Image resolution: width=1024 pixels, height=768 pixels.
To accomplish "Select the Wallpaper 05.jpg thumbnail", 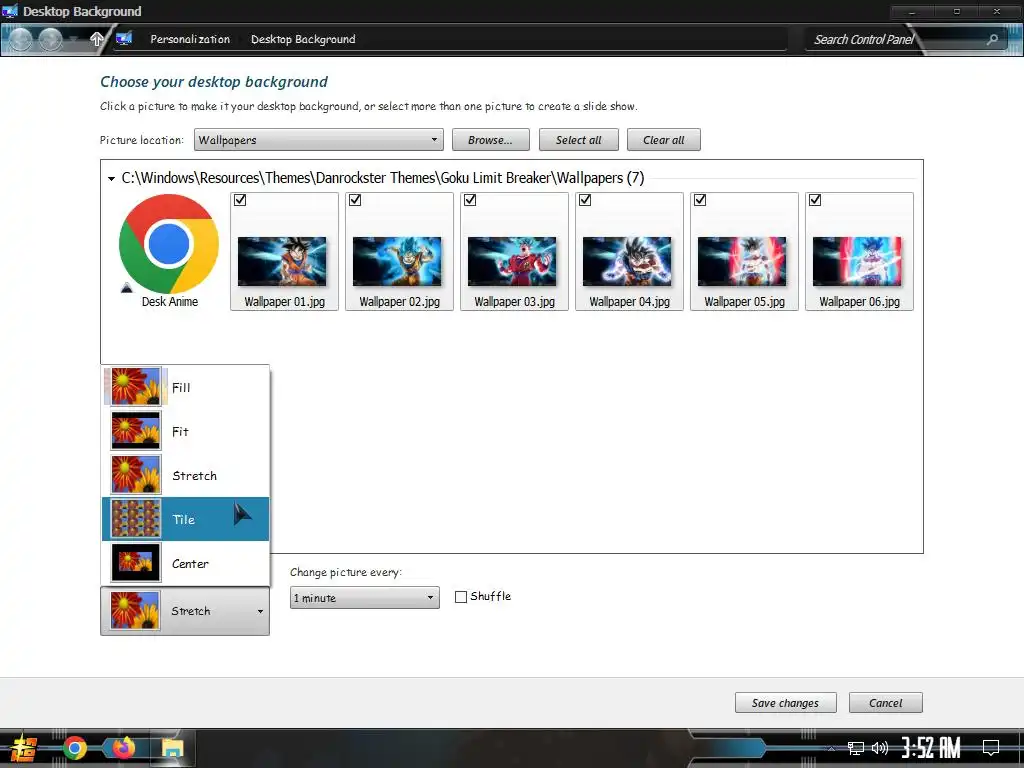I will [x=742, y=261].
